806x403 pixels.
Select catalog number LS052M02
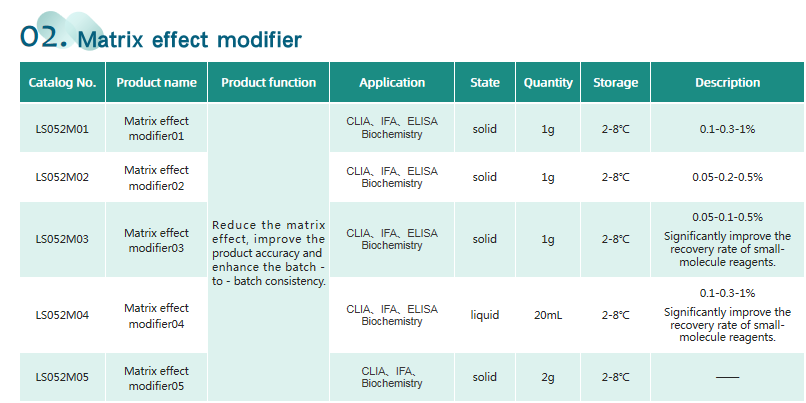point(62,177)
